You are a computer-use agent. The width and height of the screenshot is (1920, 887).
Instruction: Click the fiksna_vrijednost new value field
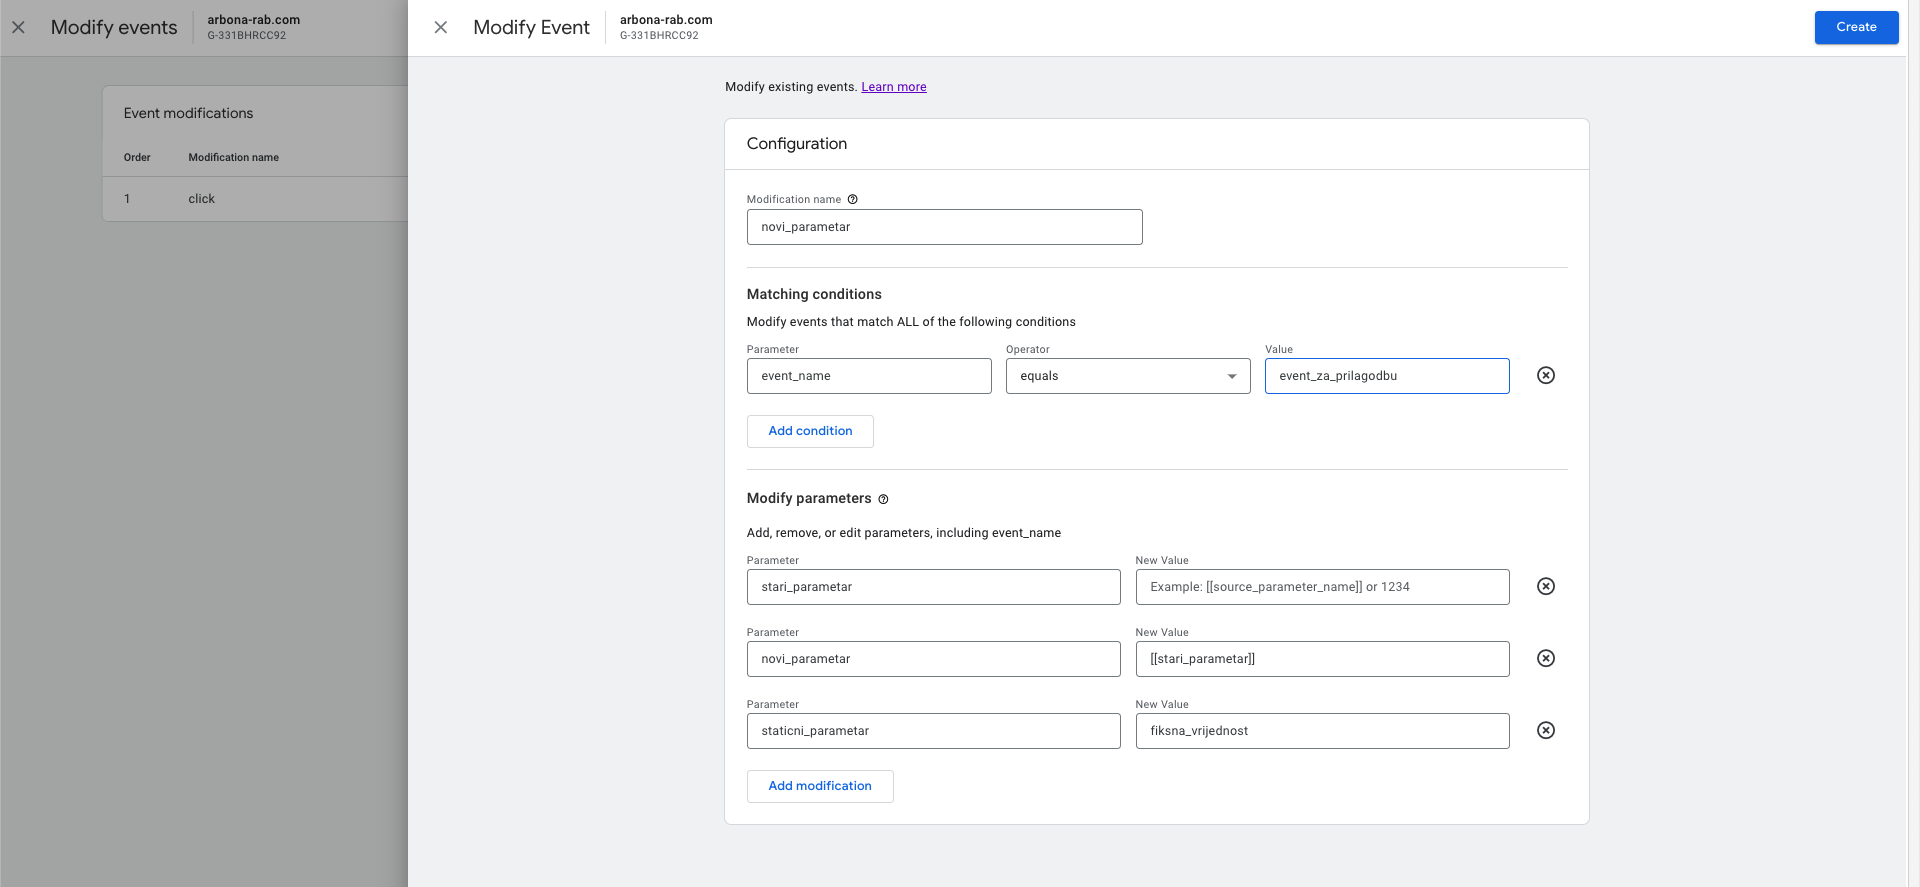coord(1322,731)
